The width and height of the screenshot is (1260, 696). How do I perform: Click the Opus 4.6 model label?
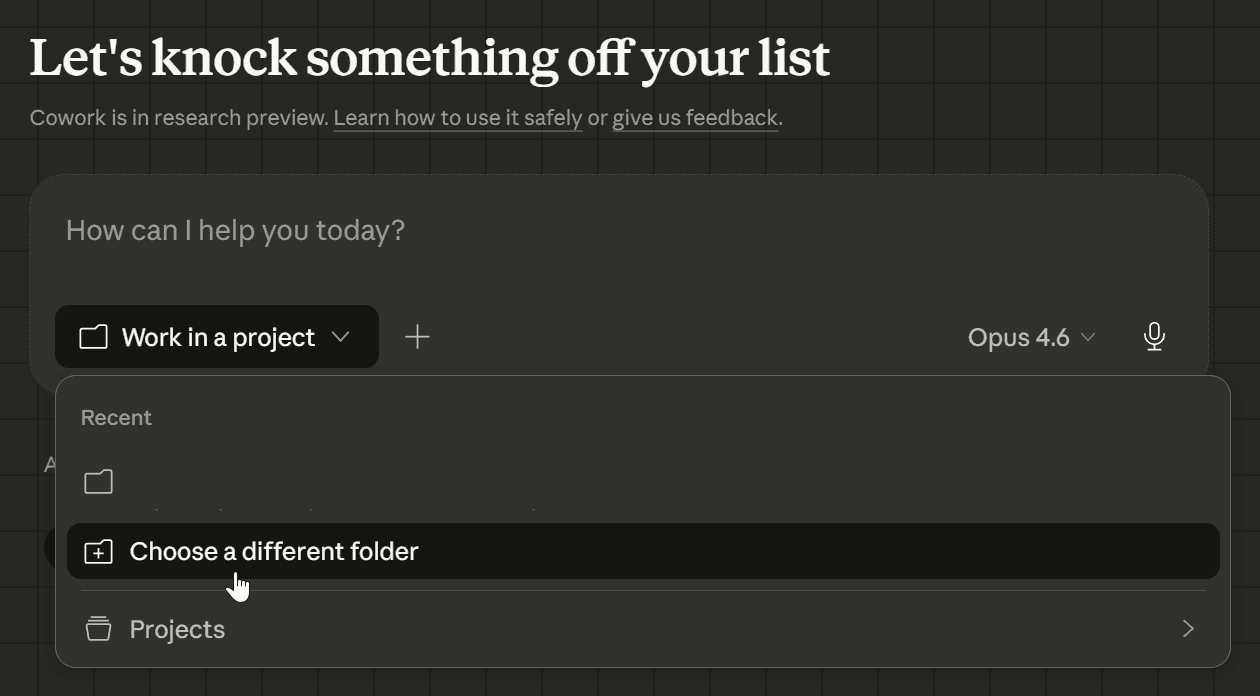click(x=1018, y=337)
